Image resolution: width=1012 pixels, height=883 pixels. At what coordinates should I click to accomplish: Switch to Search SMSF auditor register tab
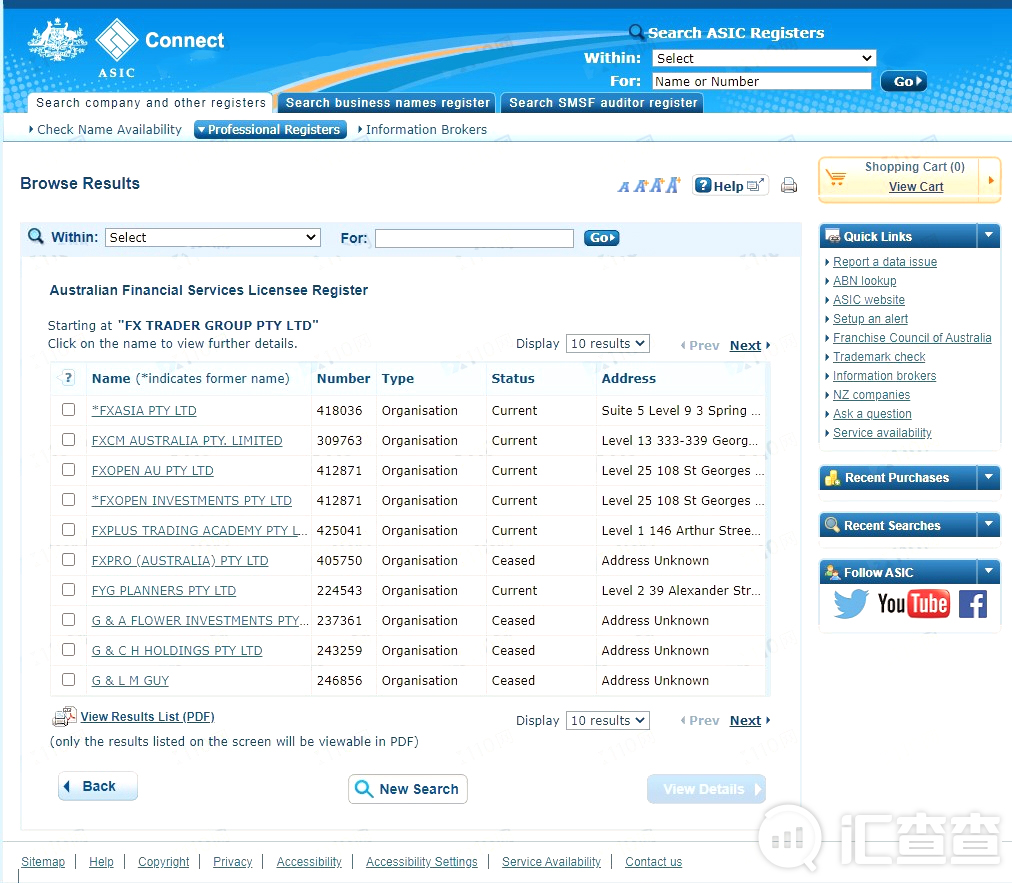[603, 103]
